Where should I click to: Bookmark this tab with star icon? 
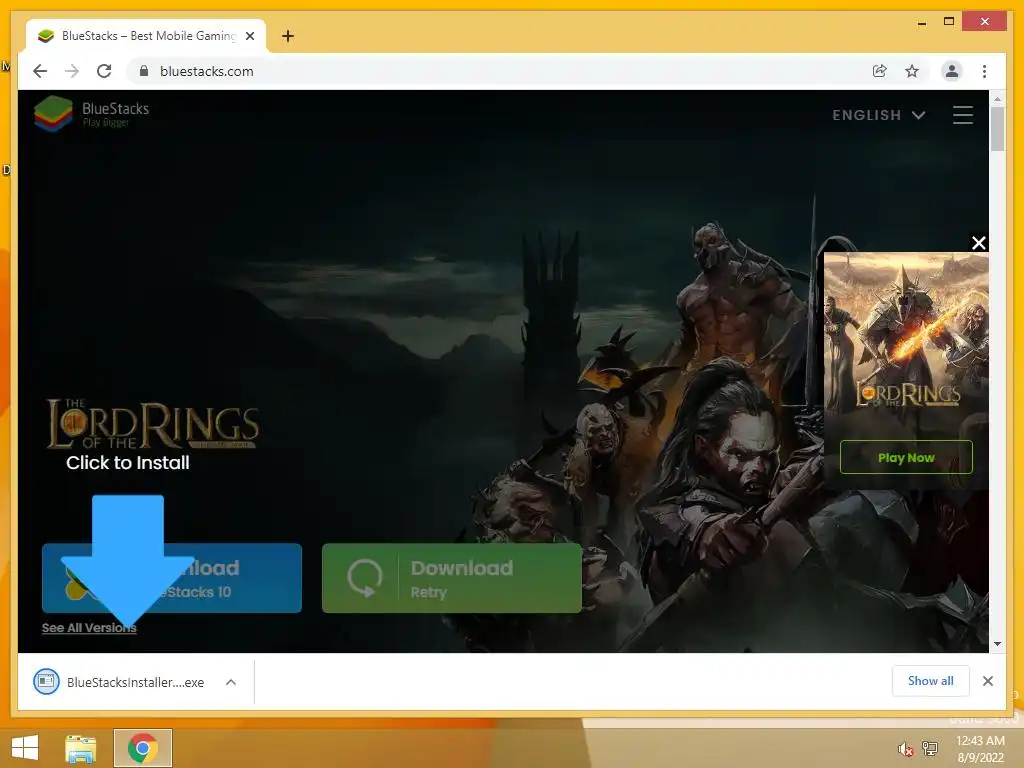click(912, 71)
